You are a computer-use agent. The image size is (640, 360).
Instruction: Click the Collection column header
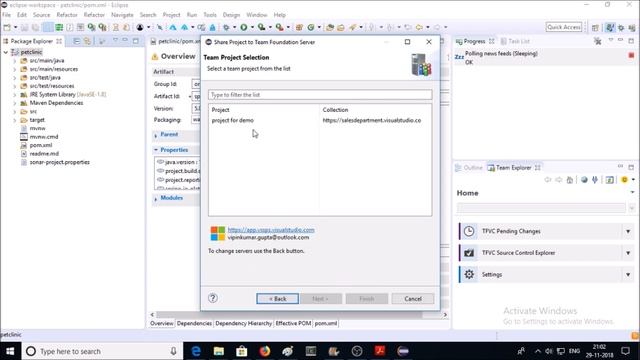(335, 110)
